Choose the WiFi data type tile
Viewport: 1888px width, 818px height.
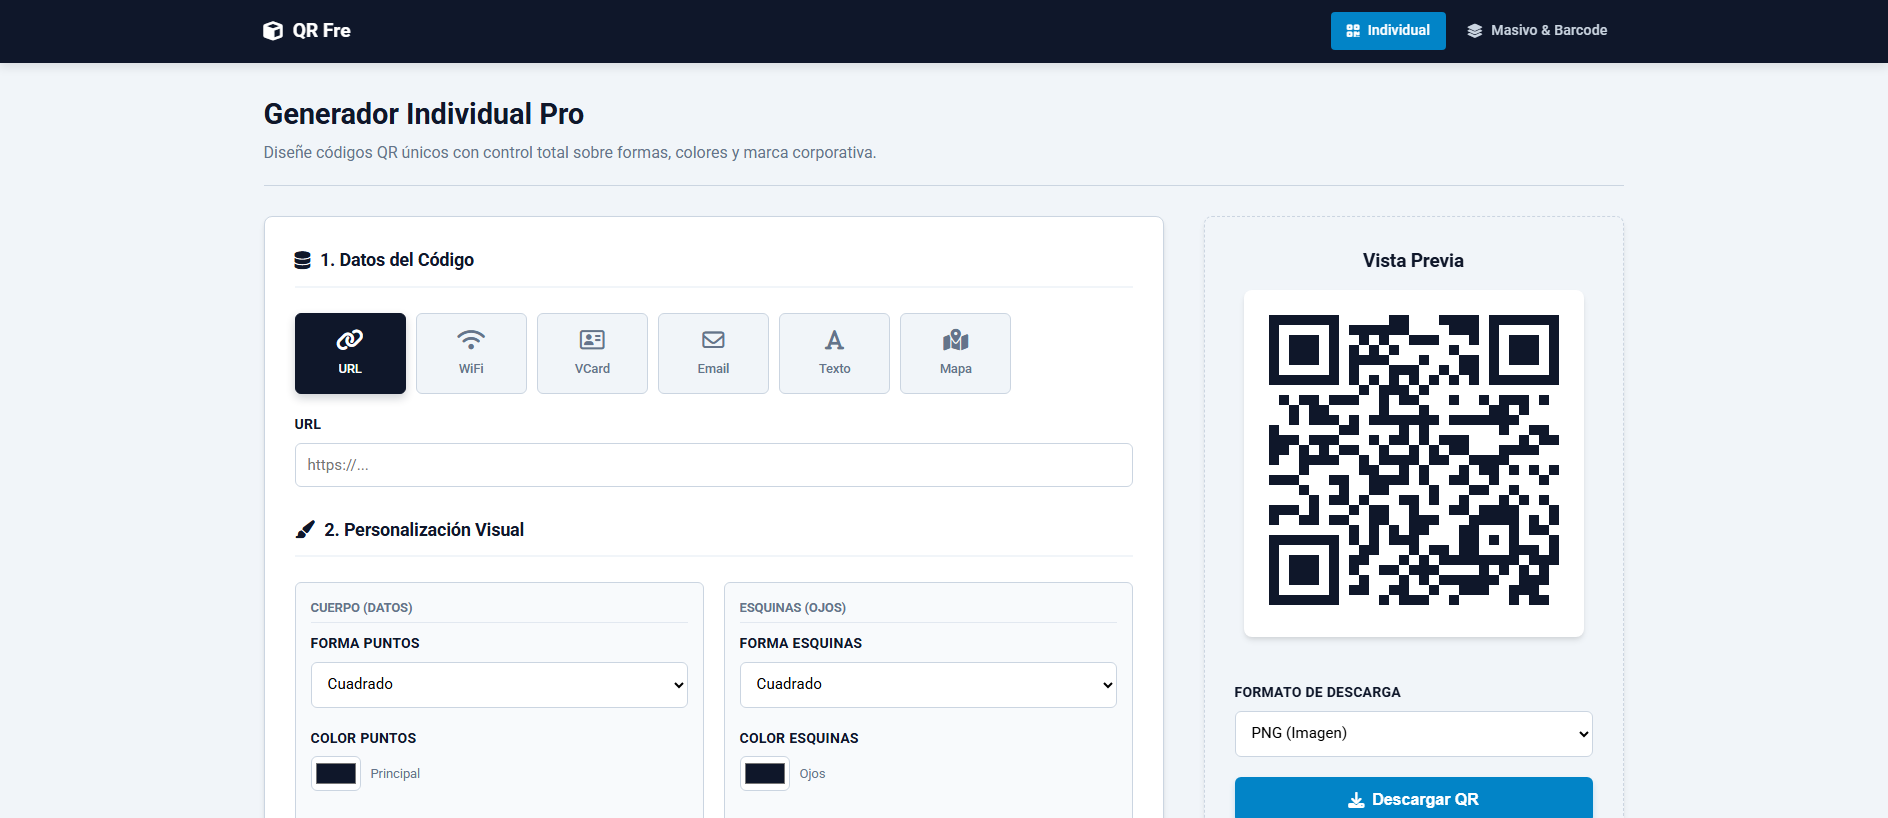tap(471, 353)
